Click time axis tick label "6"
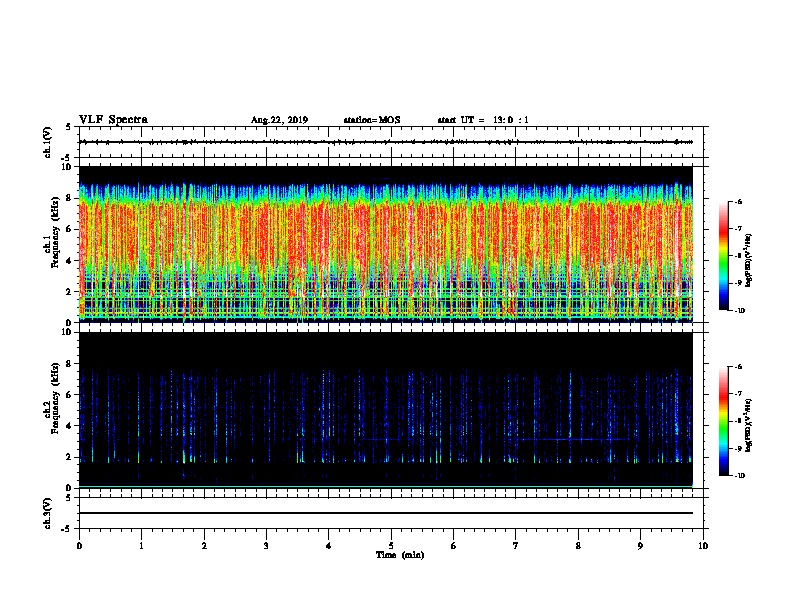This screenshot has height=612, width=792. pos(454,546)
